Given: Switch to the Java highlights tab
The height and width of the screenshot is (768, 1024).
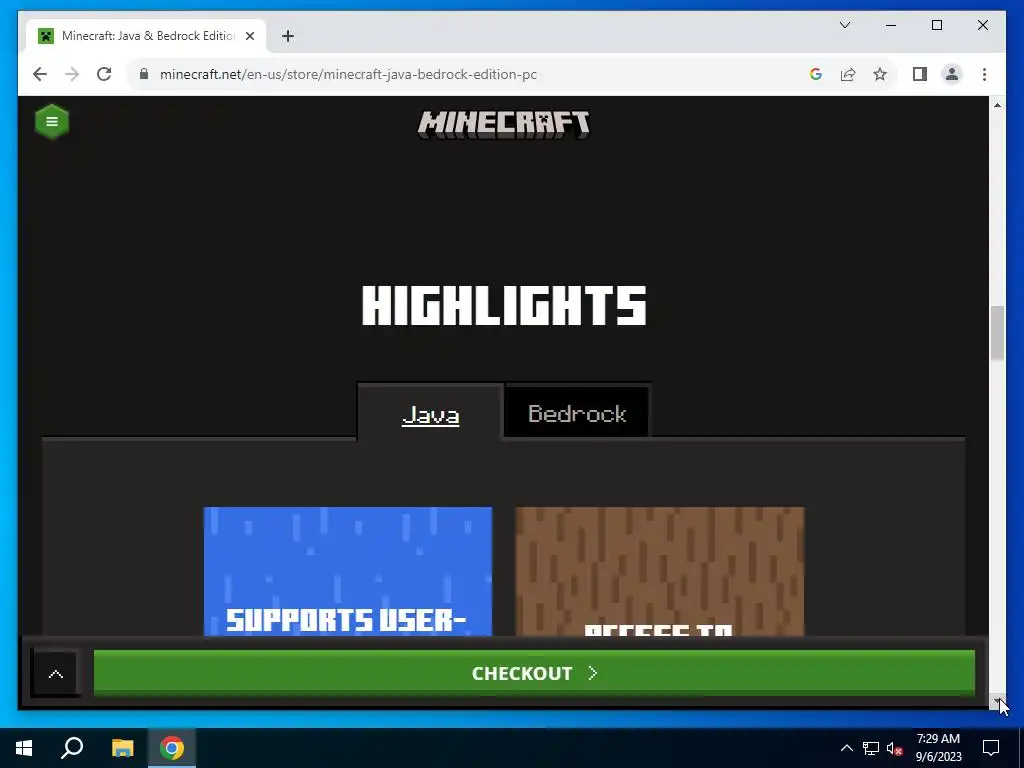Looking at the screenshot, I should click(430, 415).
